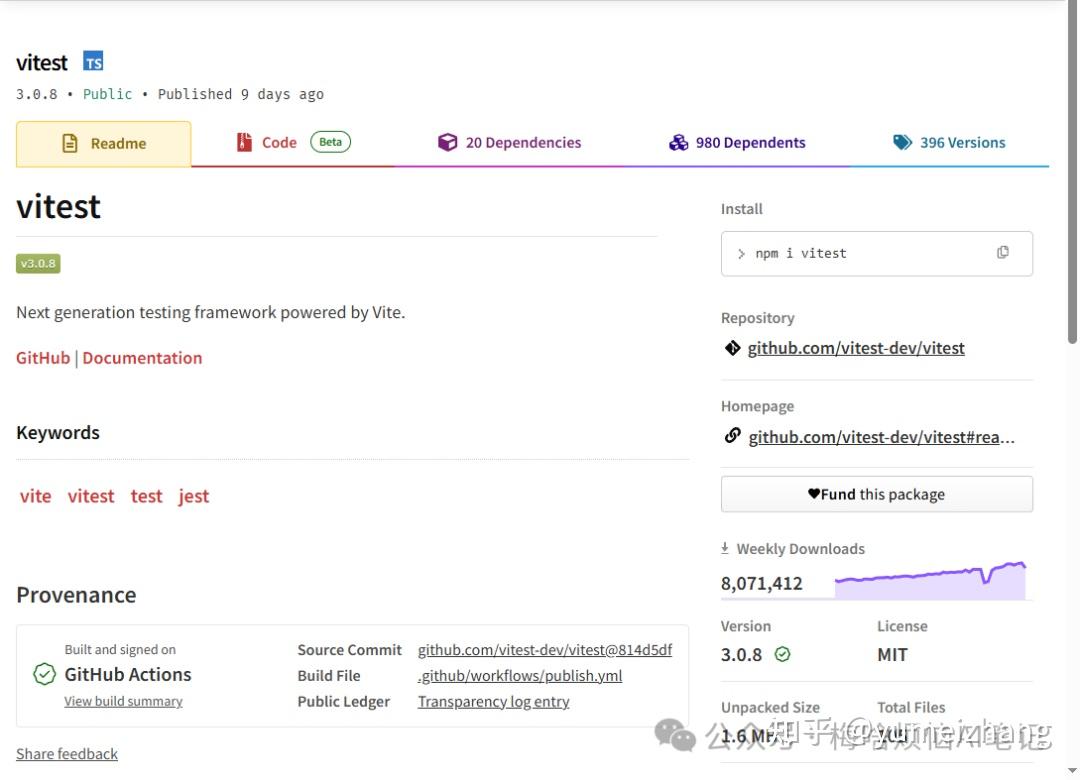Switch to the Code tab
The width and height of the screenshot is (1080, 780).
click(x=293, y=143)
